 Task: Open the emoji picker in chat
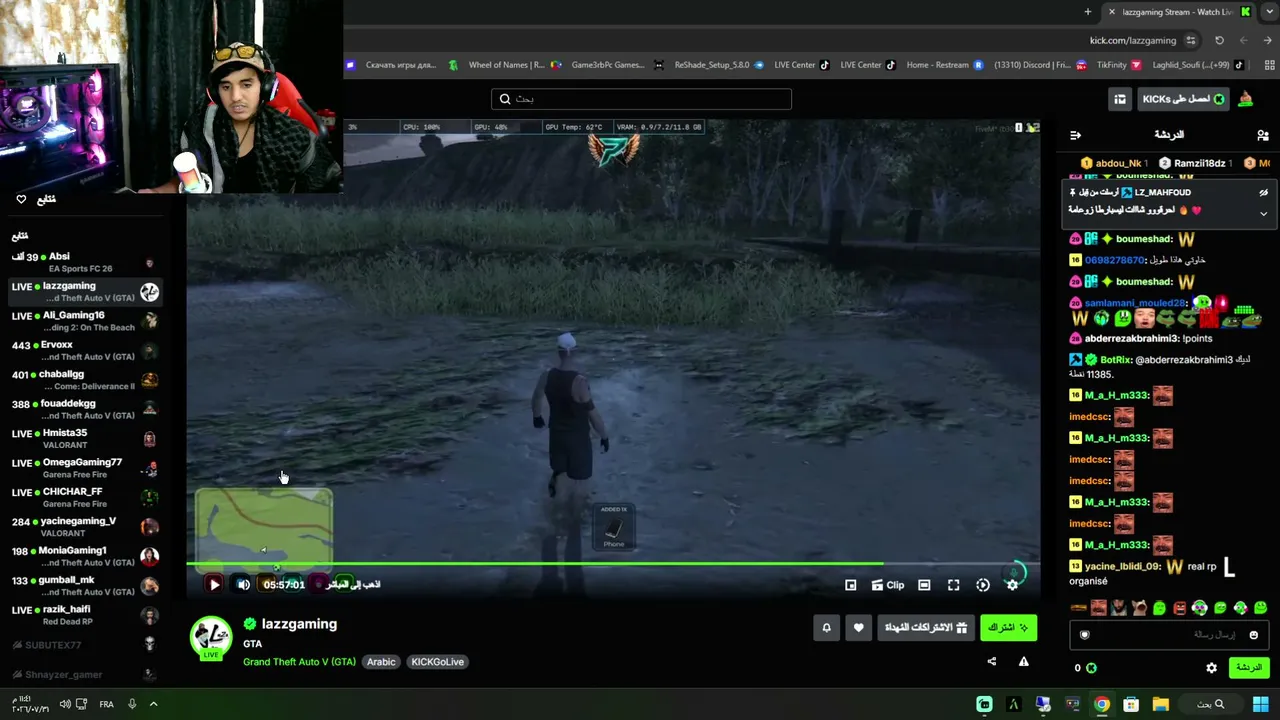(x=1254, y=635)
